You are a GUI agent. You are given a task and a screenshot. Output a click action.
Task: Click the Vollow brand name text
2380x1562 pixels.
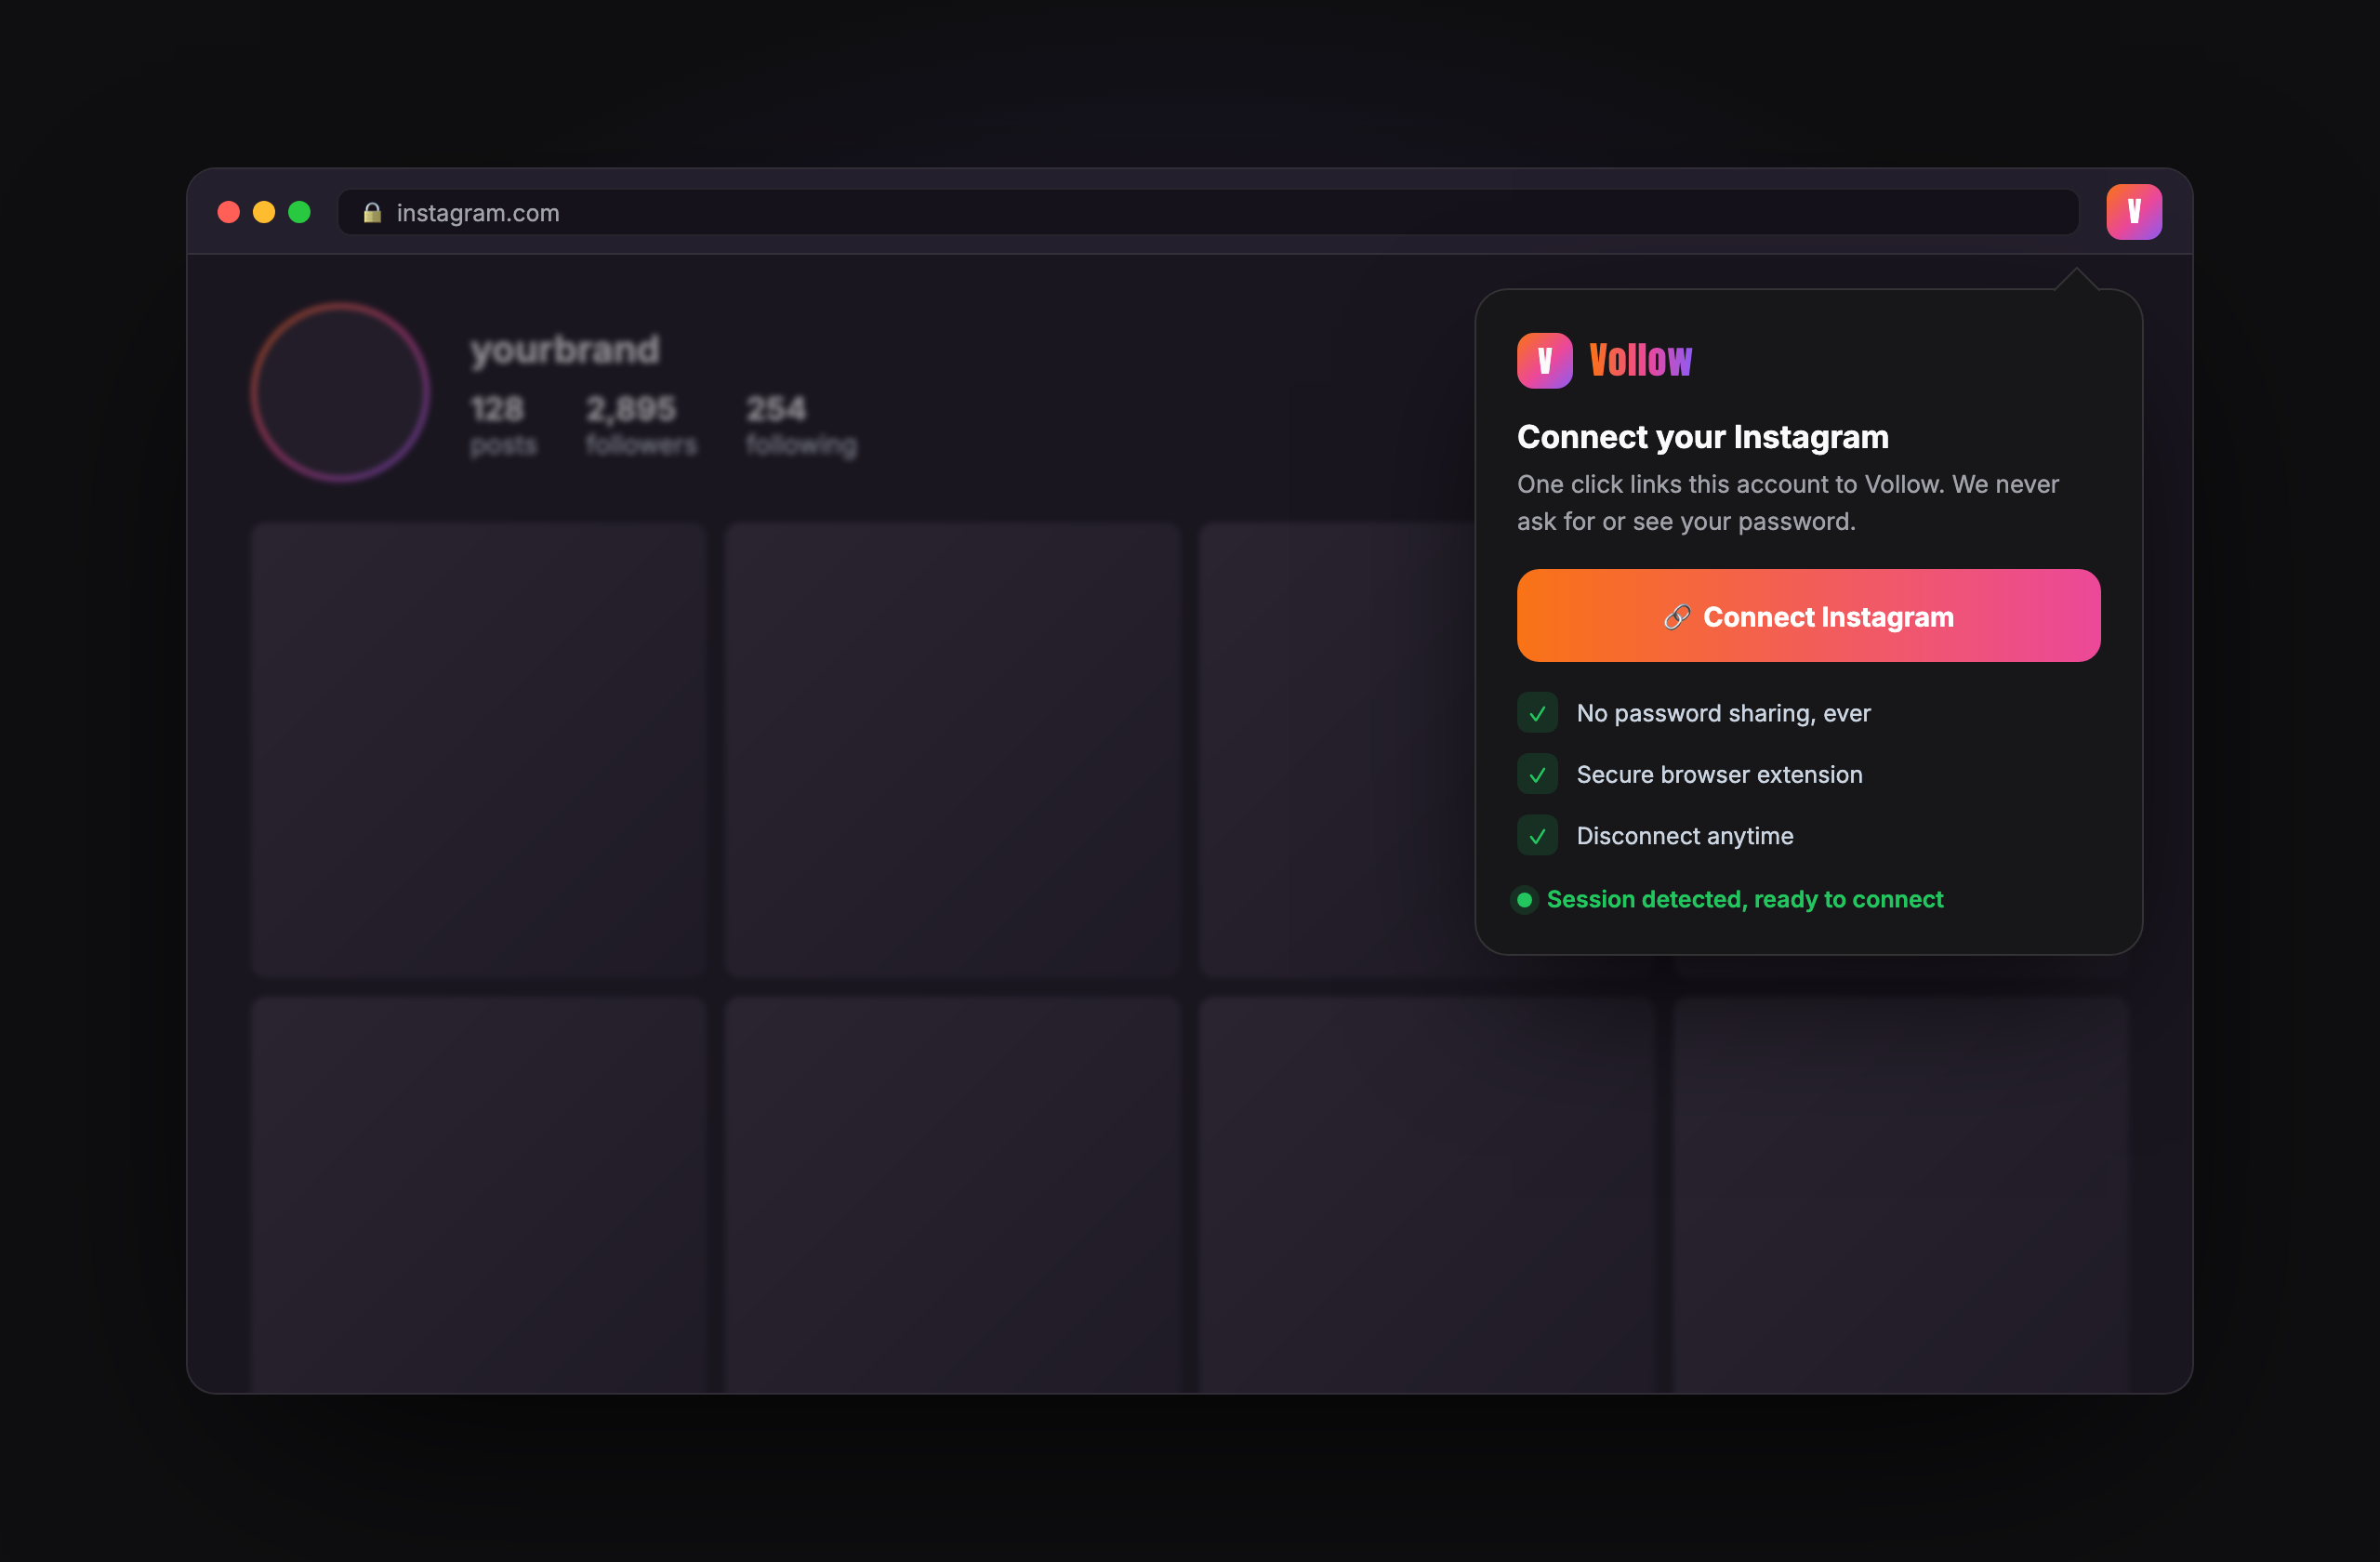click(1640, 360)
